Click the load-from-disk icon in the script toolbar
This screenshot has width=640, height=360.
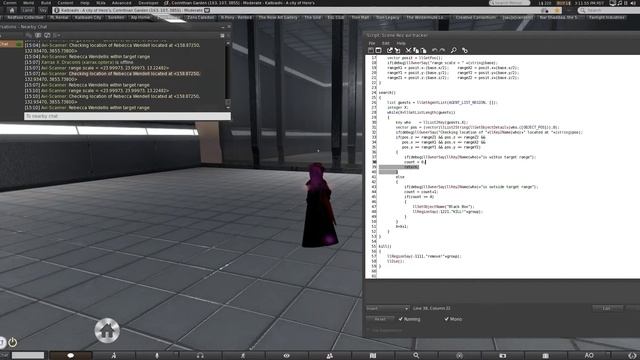point(389,50)
